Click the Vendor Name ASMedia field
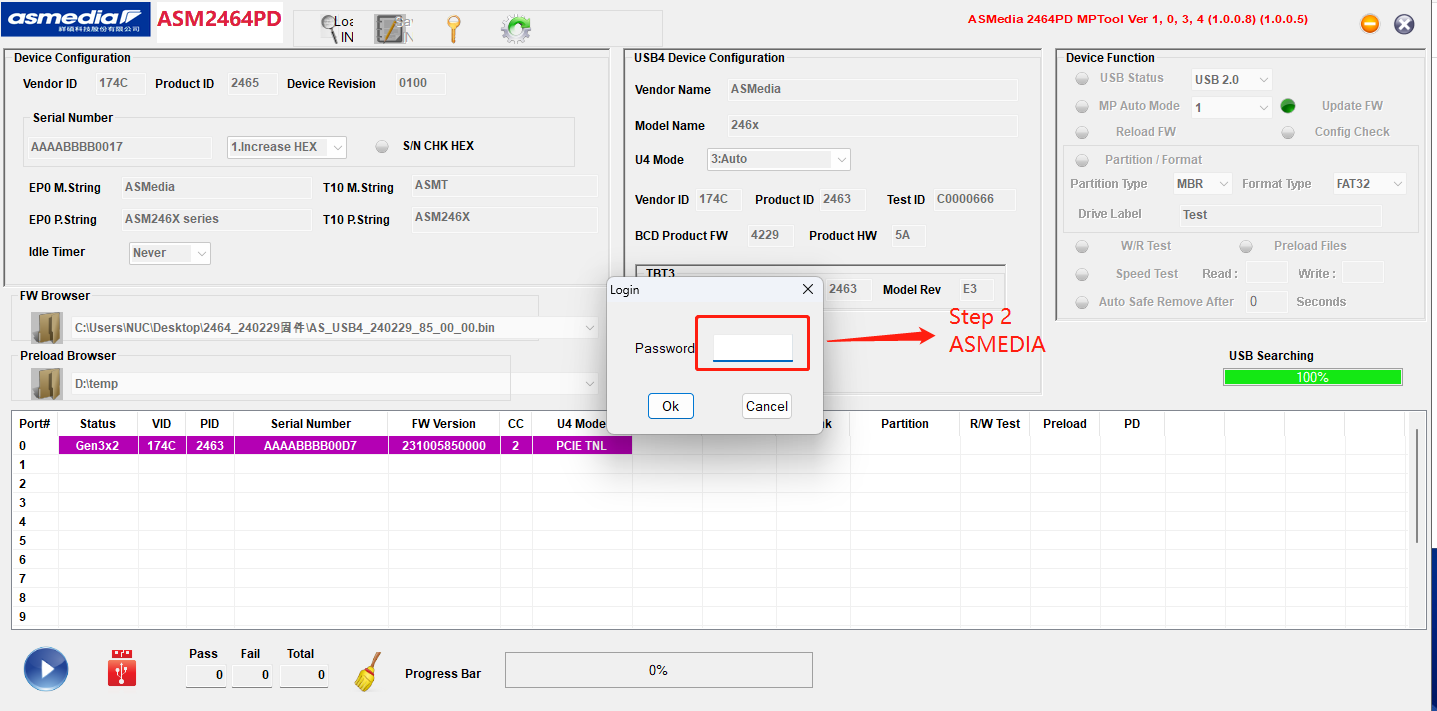Viewport: 1437px width, 711px height. [x=871, y=89]
